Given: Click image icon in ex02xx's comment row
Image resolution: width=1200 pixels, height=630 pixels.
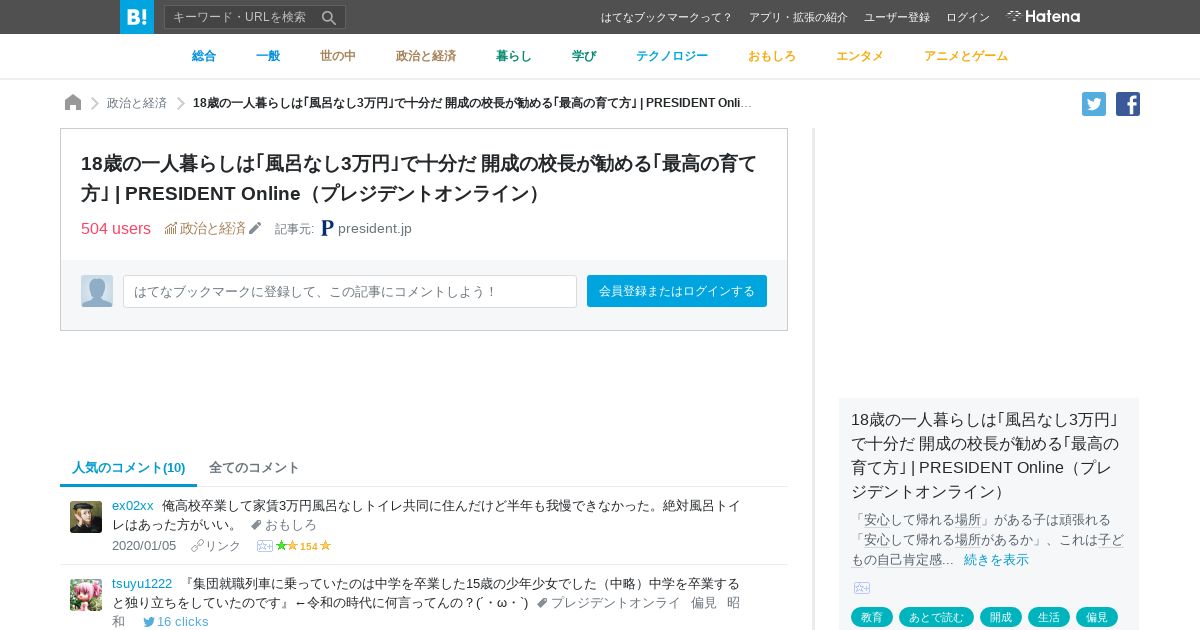Looking at the screenshot, I should pyautogui.click(x=265, y=546).
